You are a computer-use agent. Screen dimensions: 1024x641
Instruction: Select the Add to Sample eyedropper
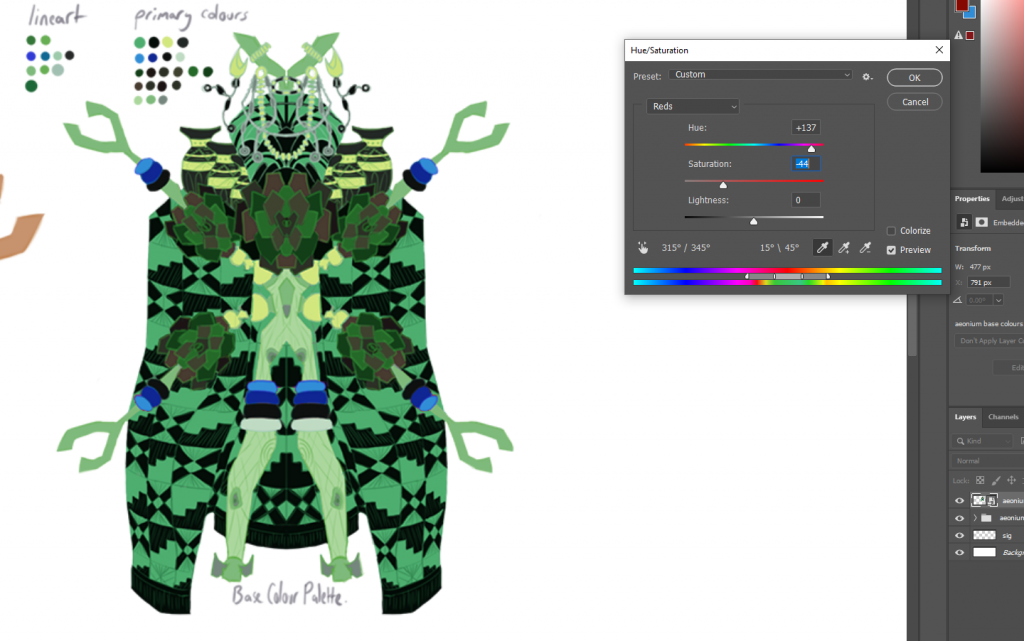pyautogui.click(x=844, y=247)
